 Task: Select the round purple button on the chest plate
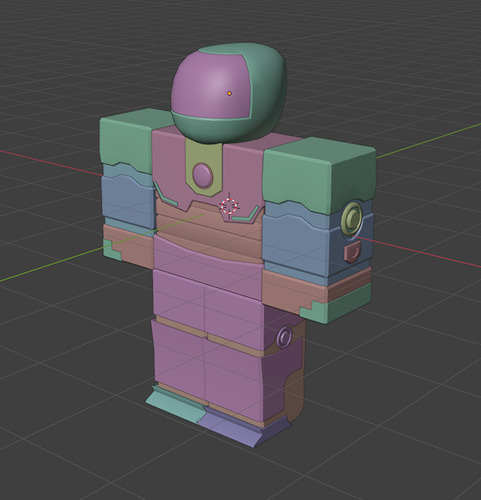coord(202,175)
